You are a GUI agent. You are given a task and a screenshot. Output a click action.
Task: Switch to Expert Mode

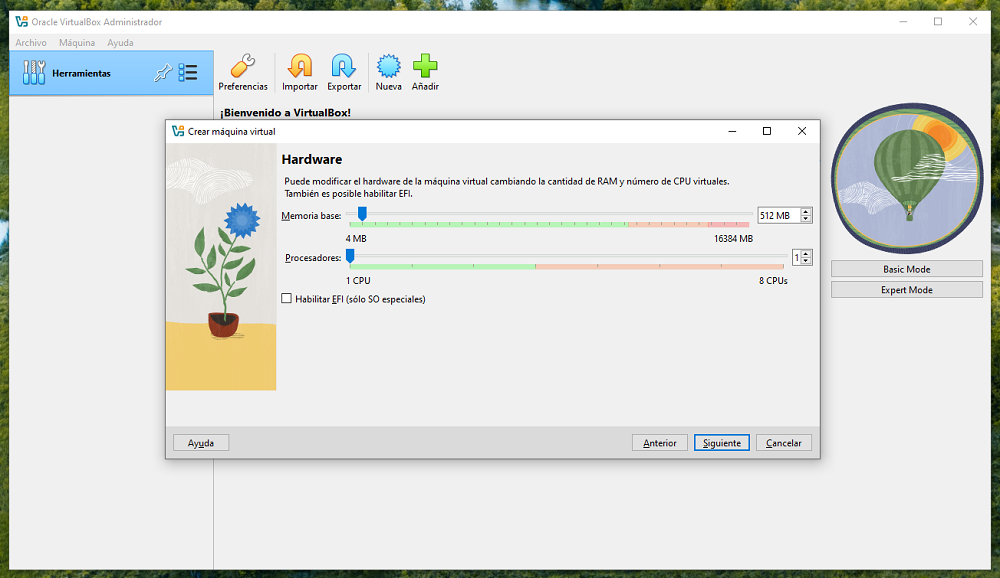click(x=906, y=289)
